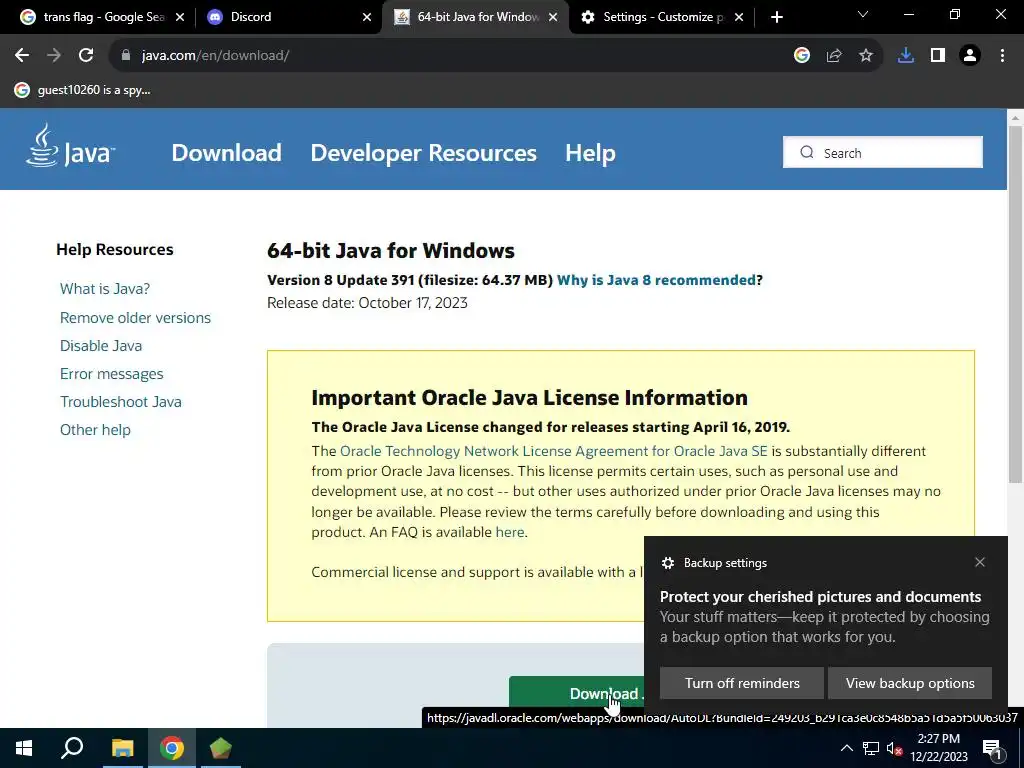This screenshot has height=768, width=1024.
Task: Click the green Download Java button
Action: [x=576, y=693]
